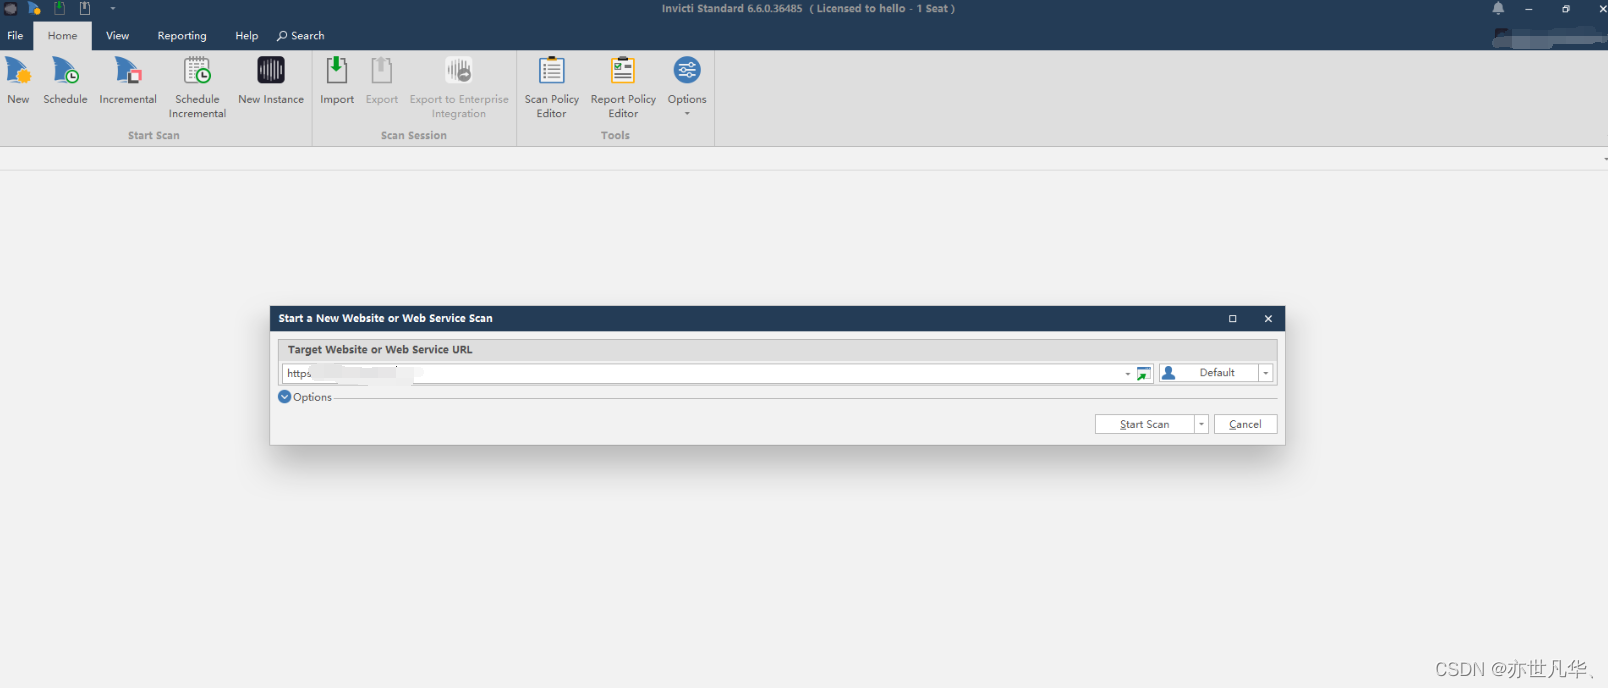Open the File menu
1608x688 pixels.
tap(15, 36)
